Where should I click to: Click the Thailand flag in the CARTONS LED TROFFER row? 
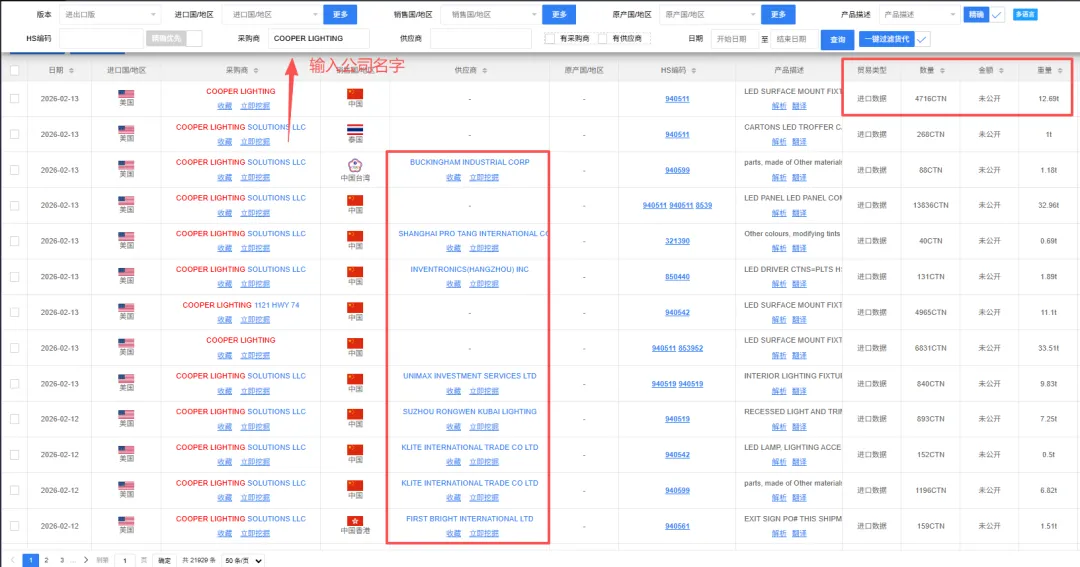[x=355, y=130]
